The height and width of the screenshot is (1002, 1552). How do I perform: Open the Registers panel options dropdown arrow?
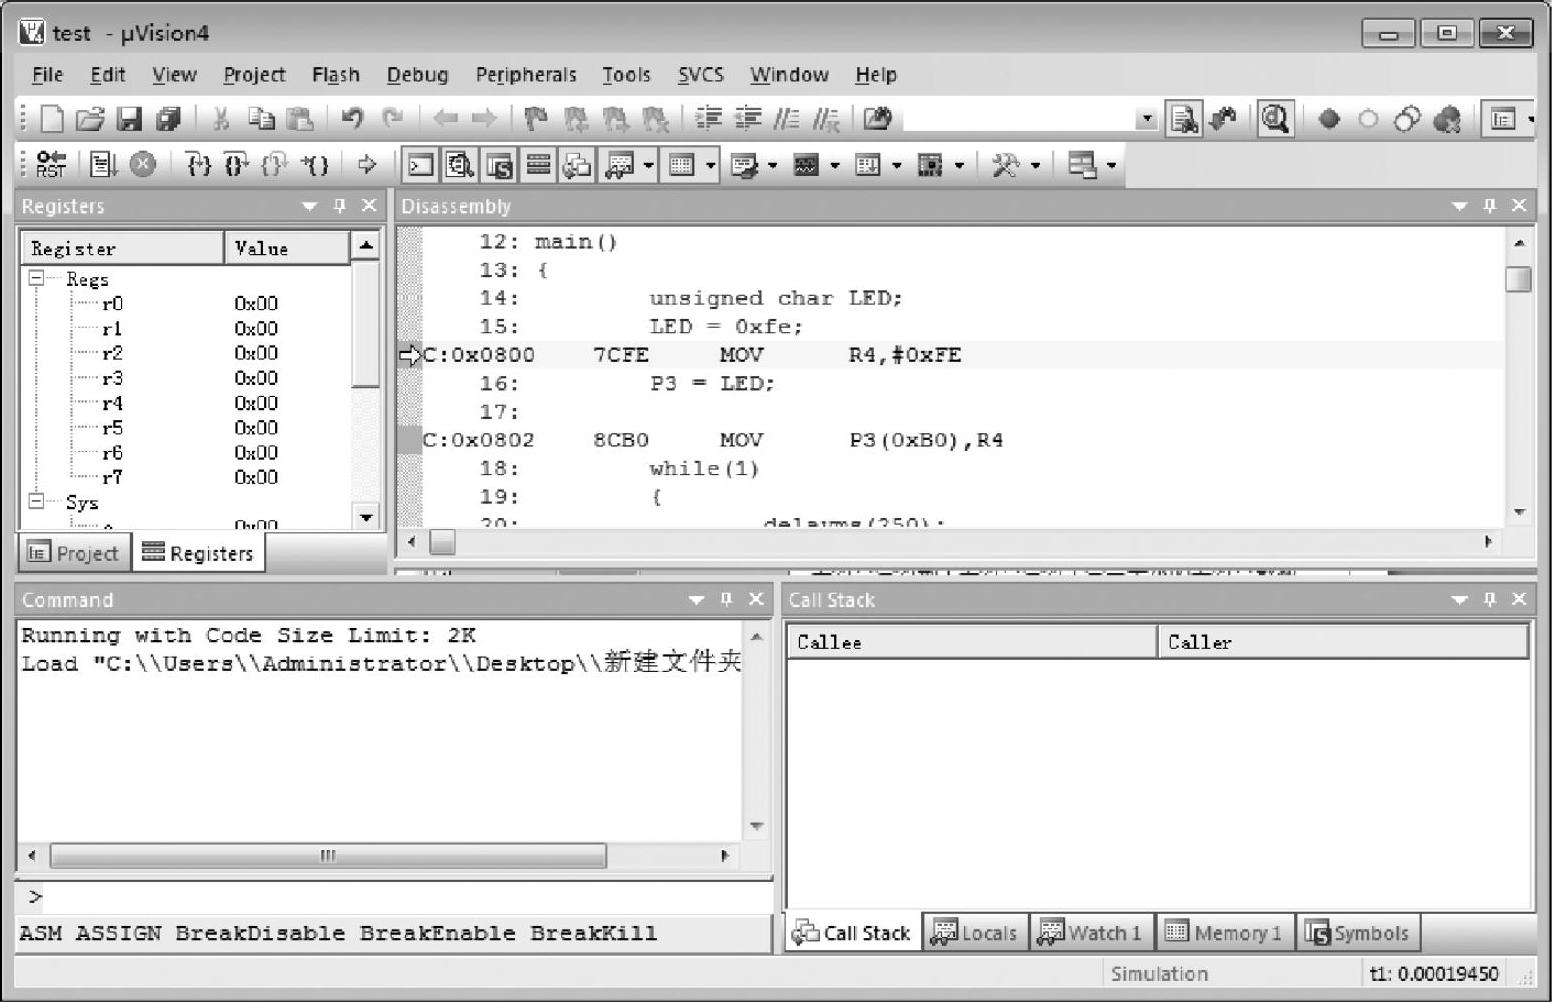309,206
